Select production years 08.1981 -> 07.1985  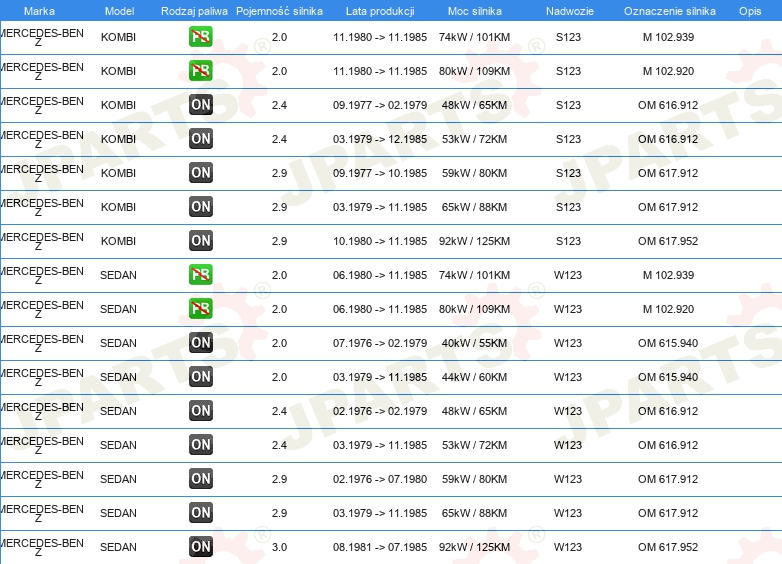(x=380, y=547)
